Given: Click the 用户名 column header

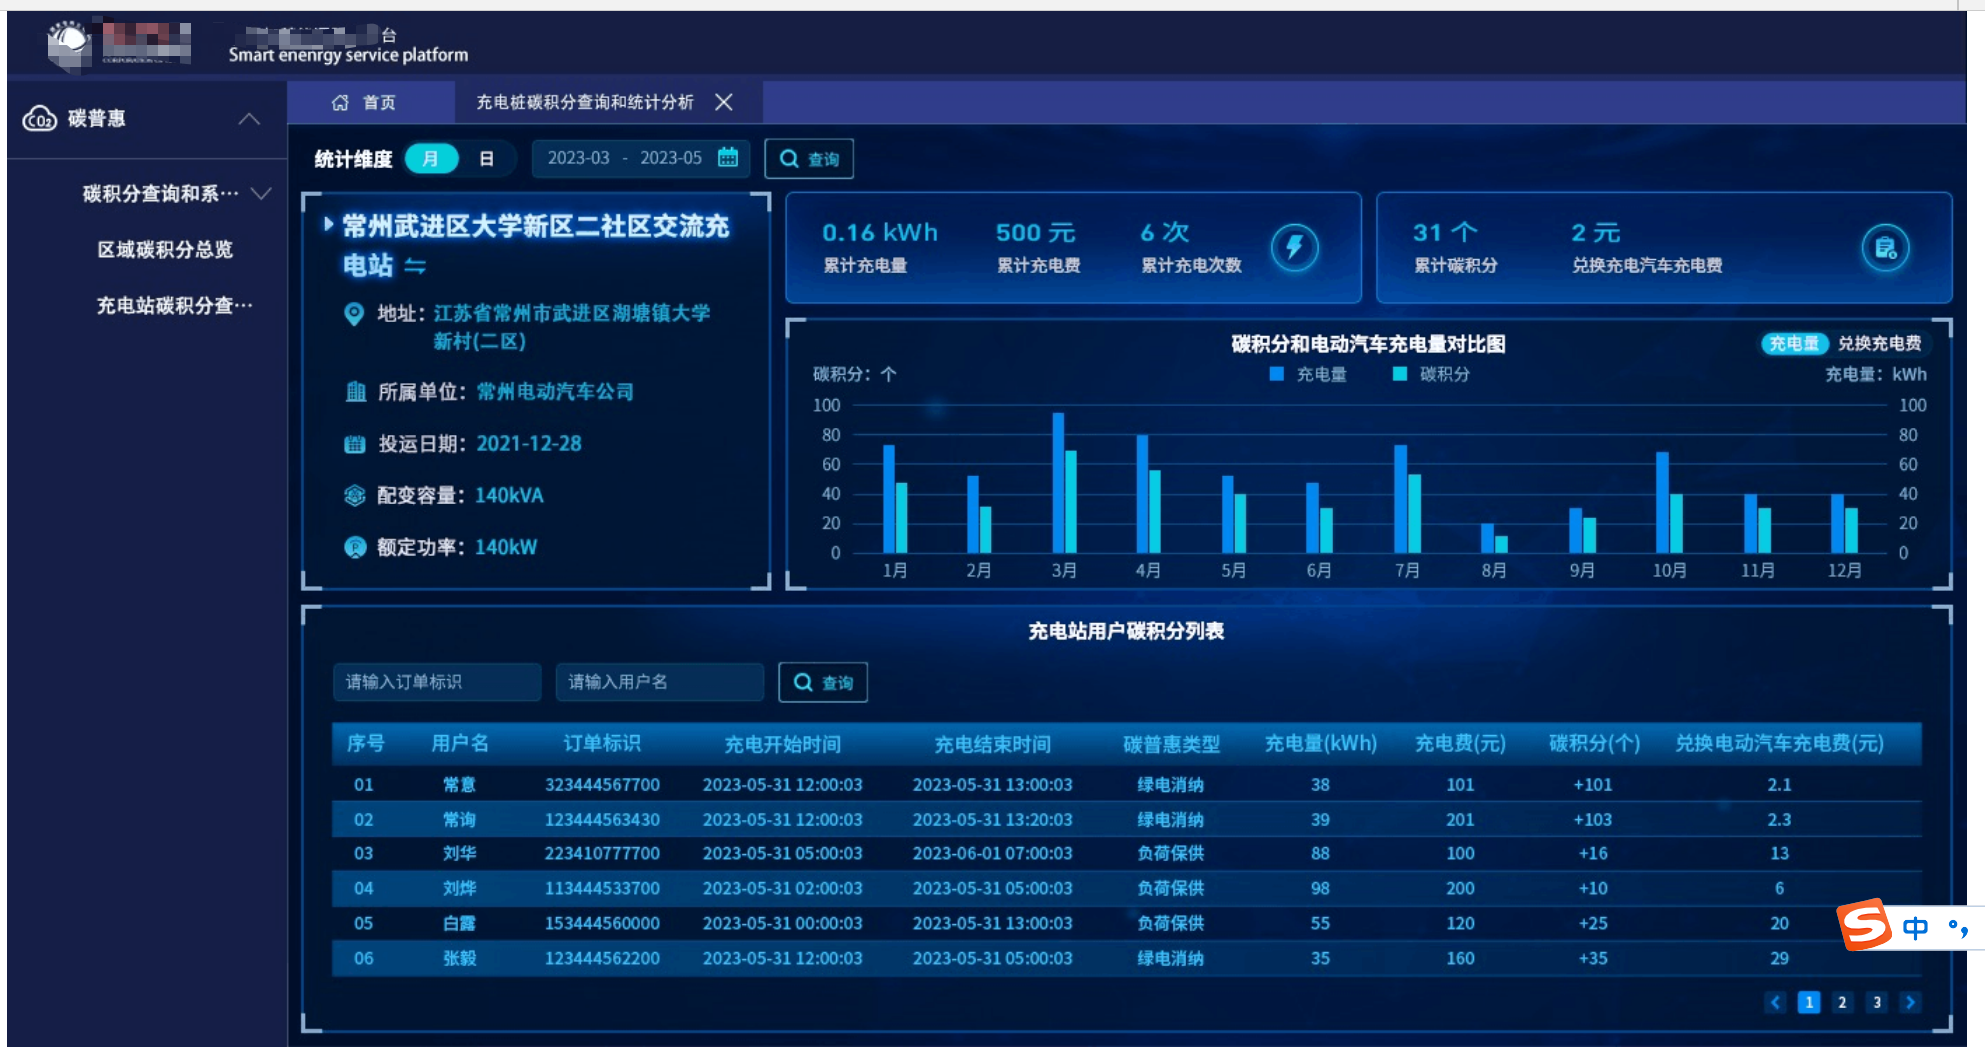Looking at the screenshot, I should coord(460,743).
